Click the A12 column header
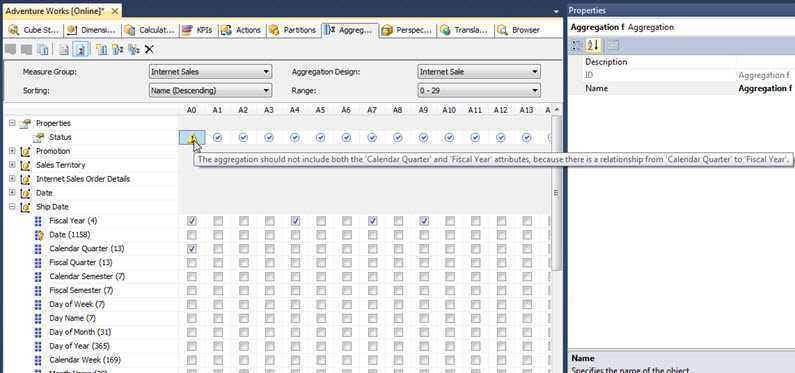Viewport: 795px width, 373px height. tap(501, 109)
